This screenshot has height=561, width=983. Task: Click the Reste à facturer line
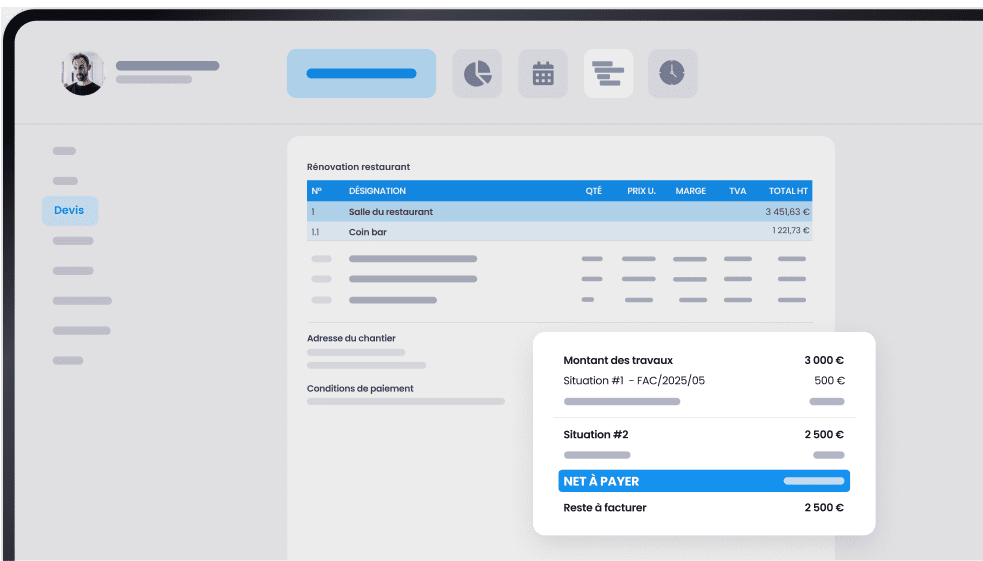pos(605,508)
